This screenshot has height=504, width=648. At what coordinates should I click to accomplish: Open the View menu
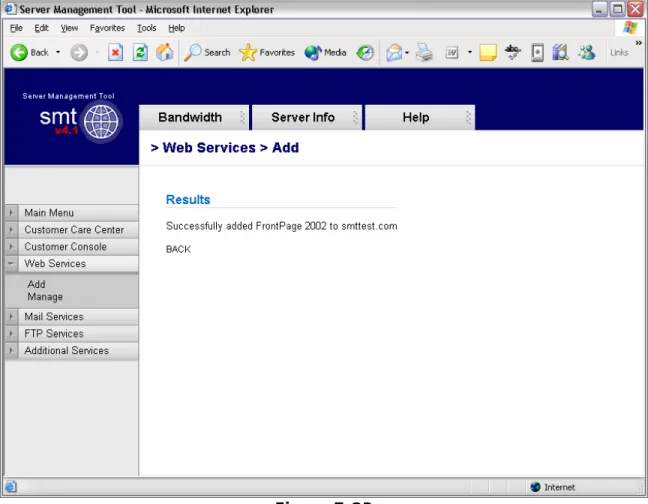pos(69,28)
